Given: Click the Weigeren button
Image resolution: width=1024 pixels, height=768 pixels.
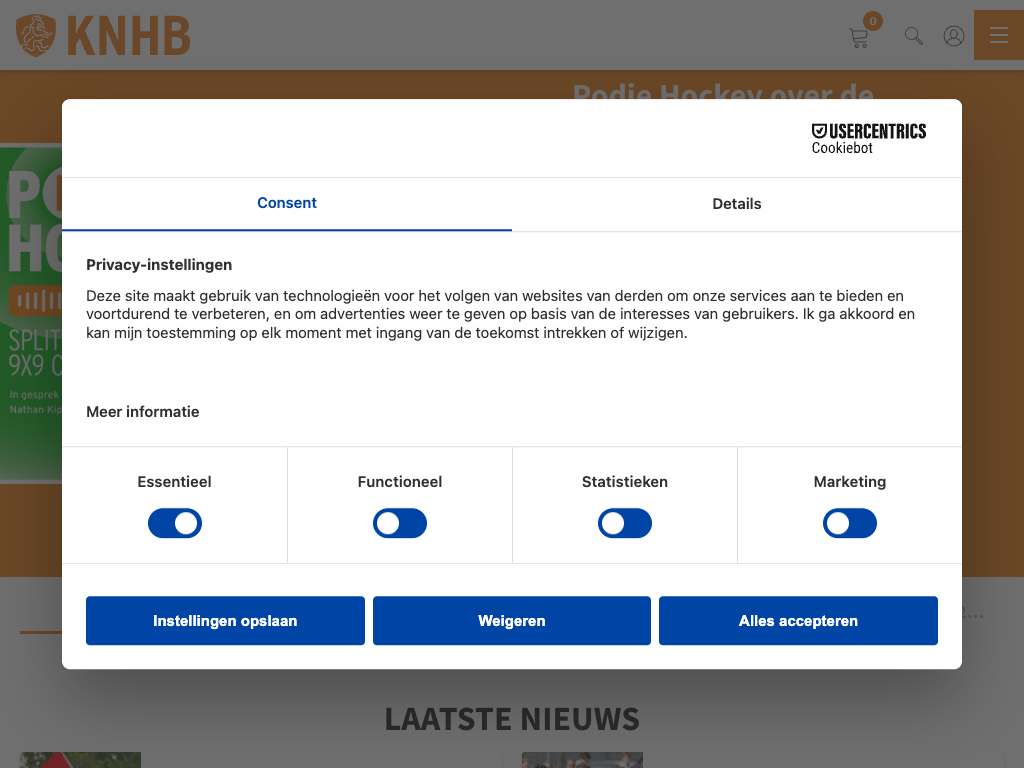Looking at the screenshot, I should click(x=512, y=621).
